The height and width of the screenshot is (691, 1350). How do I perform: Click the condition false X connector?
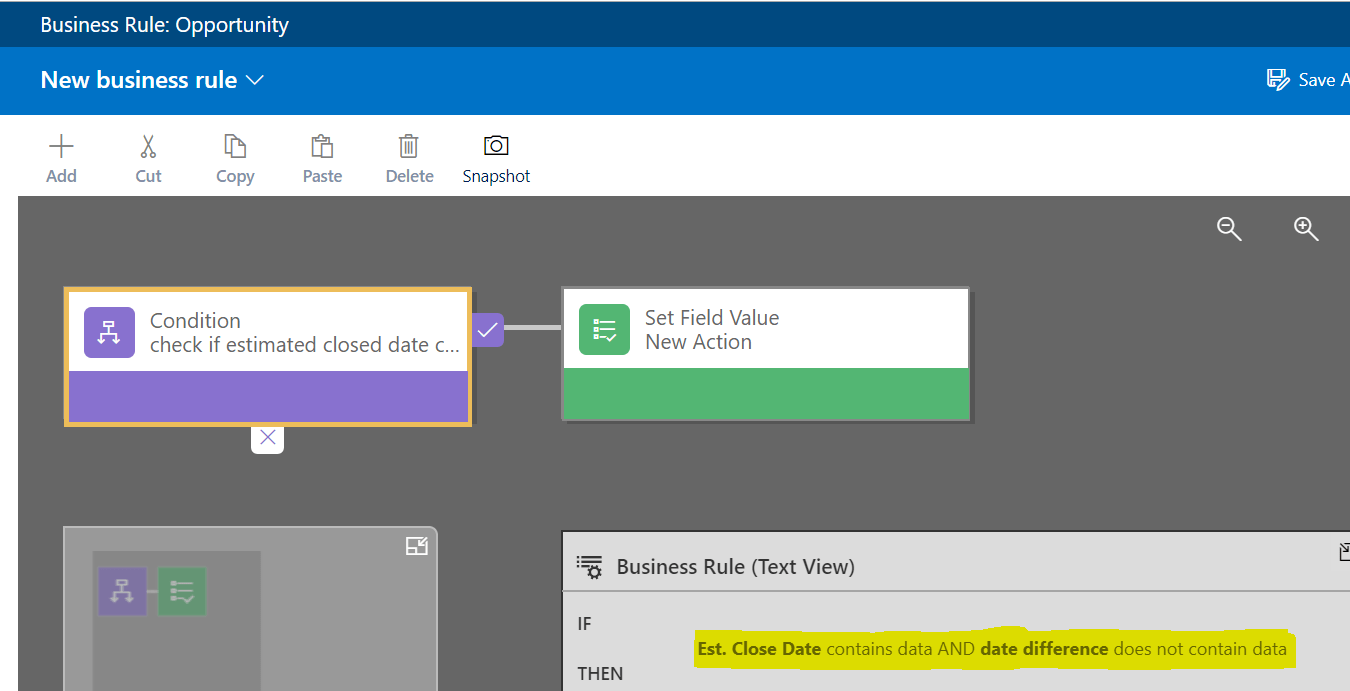(x=267, y=438)
